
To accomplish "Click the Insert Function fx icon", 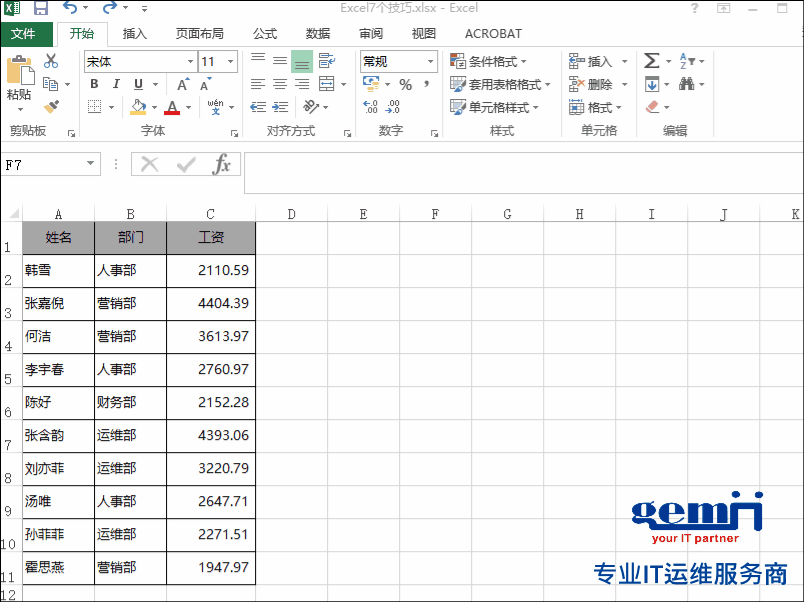I will [222, 165].
